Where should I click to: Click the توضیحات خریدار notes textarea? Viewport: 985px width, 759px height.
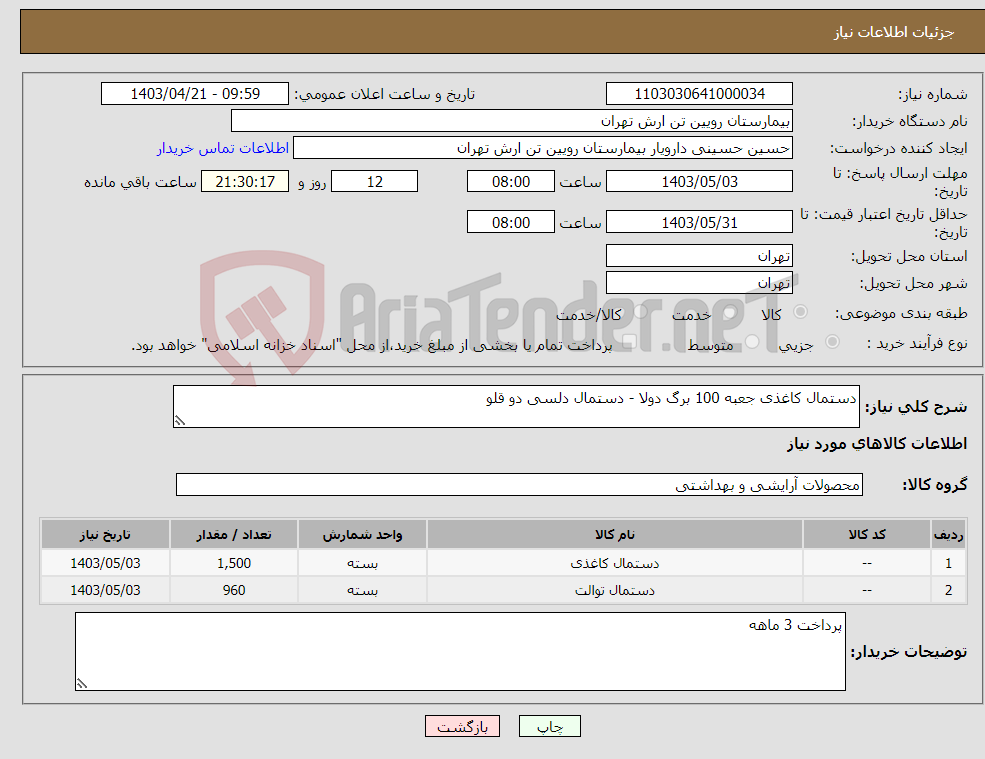[460, 652]
